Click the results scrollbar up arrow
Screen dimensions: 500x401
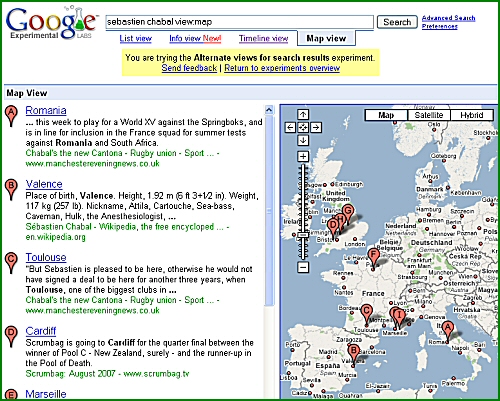(269, 110)
